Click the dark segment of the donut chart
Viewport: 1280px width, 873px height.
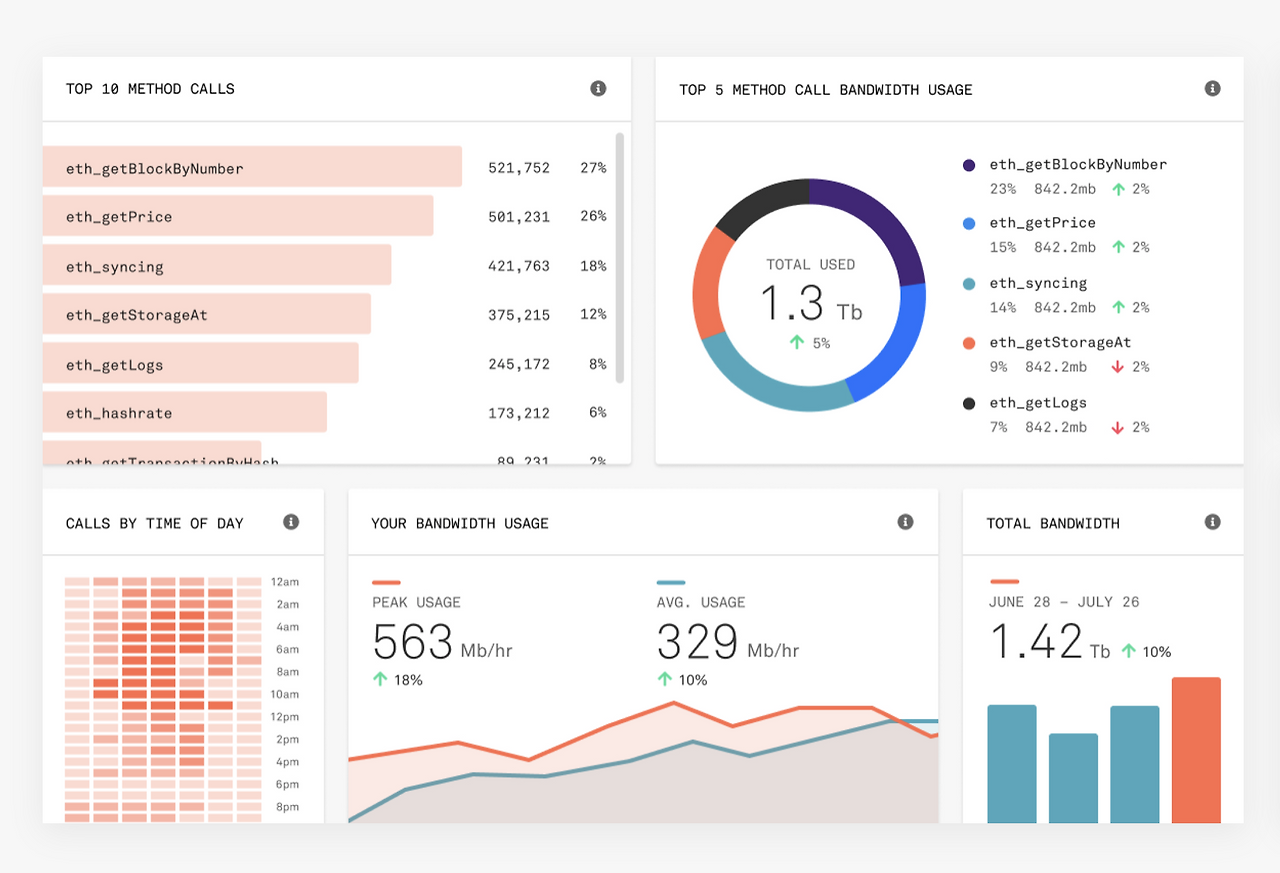click(760, 206)
